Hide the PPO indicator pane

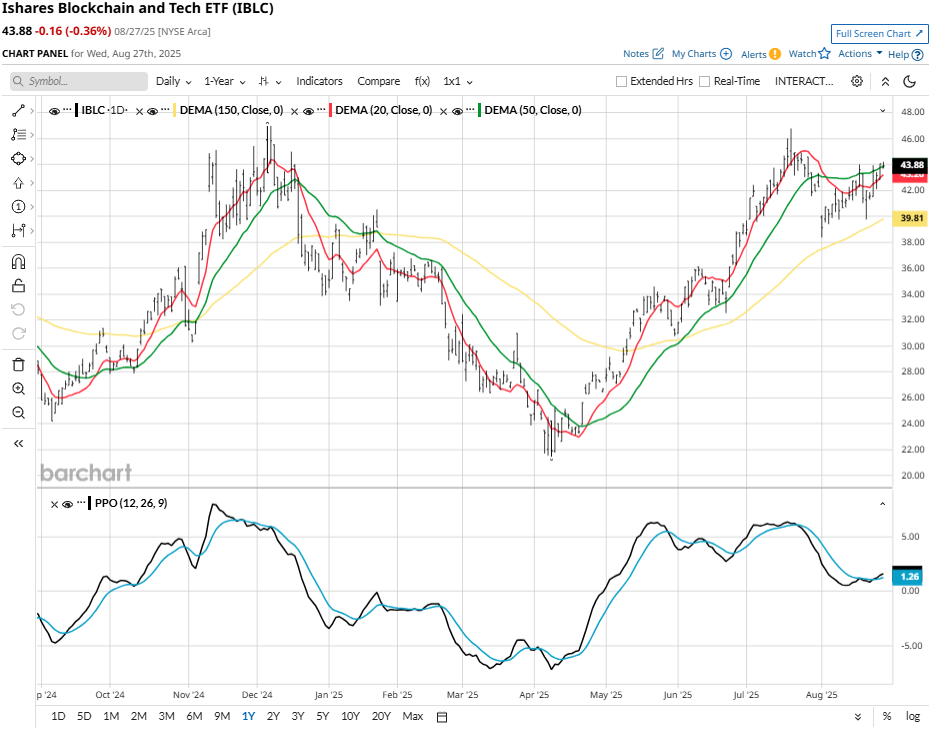(x=67, y=505)
